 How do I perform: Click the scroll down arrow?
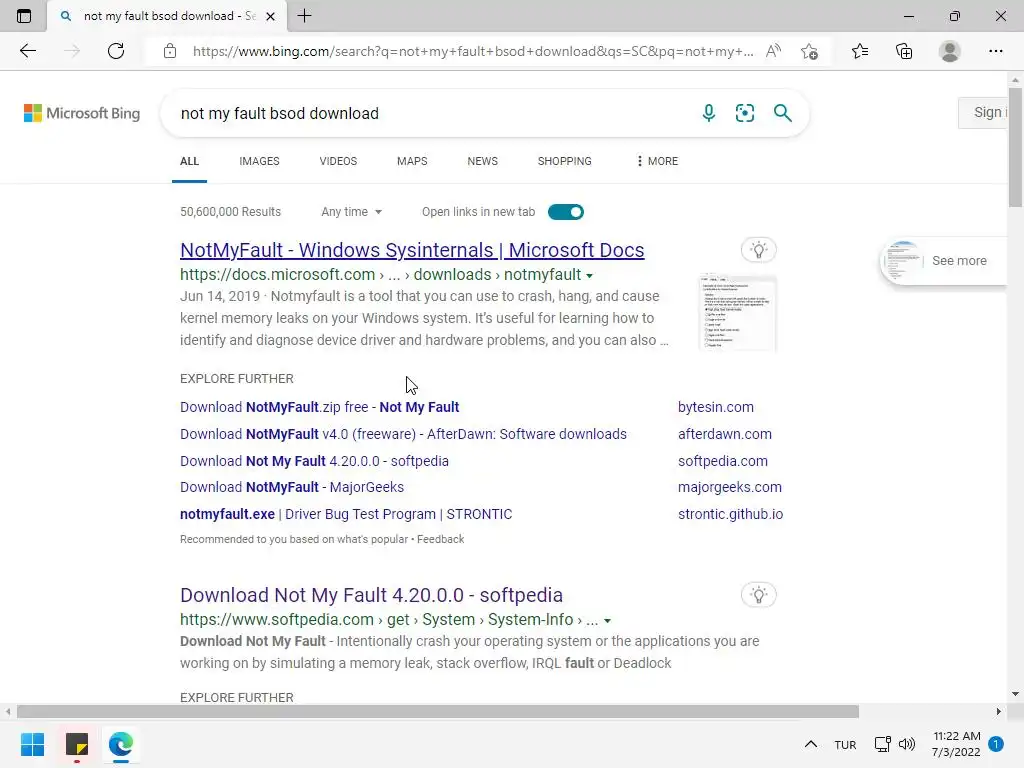click(1015, 694)
